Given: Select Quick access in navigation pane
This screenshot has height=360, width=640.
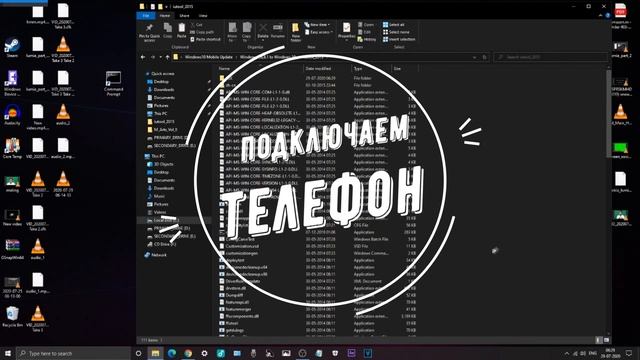Looking at the screenshot, I should [159, 73].
